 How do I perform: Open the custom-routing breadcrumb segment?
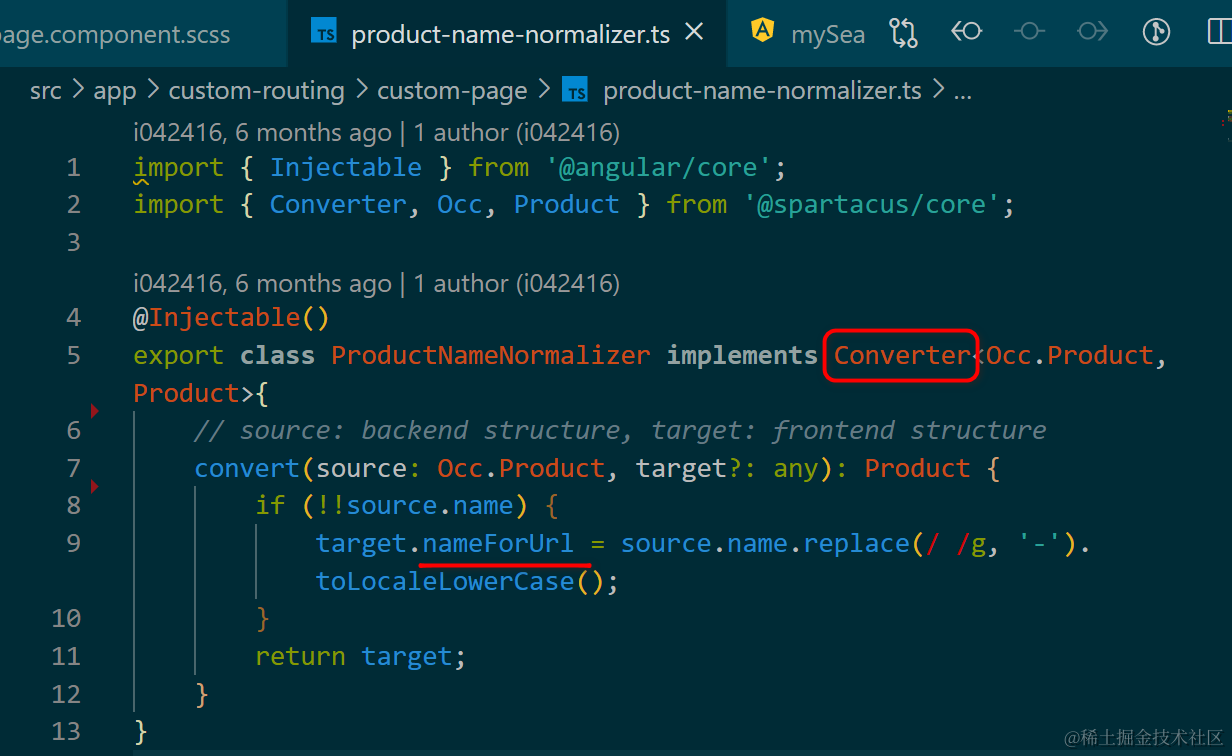tap(256, 91)
